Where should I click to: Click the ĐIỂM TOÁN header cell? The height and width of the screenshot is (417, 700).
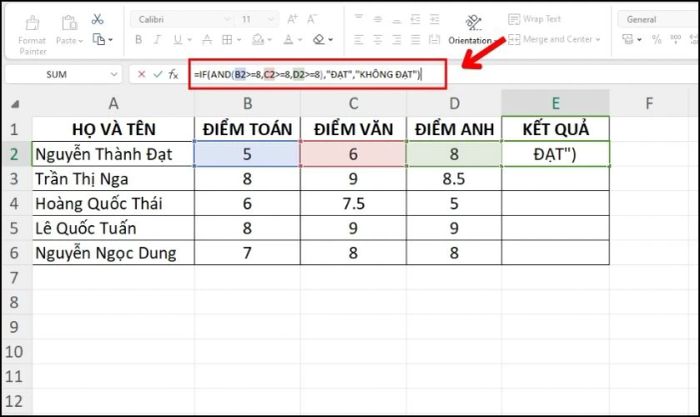pyautogui.click(x=247, y=129)
